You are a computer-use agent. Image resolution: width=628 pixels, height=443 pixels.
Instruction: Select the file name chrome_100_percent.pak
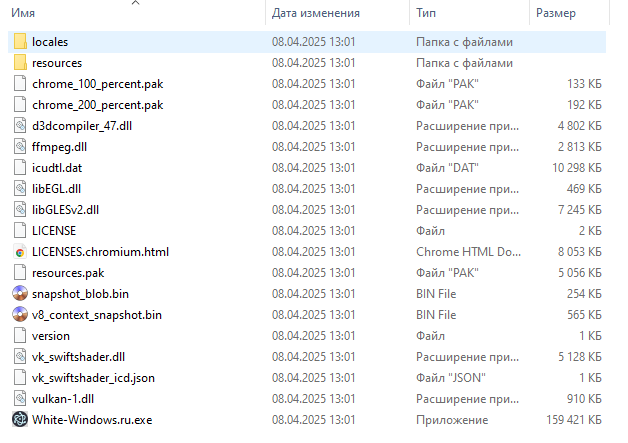tap(98, 84)
